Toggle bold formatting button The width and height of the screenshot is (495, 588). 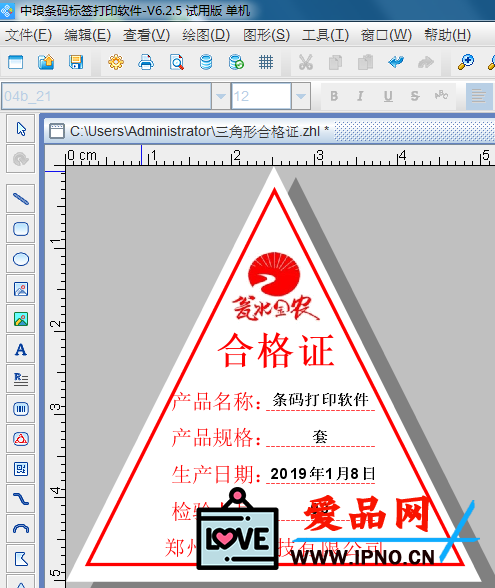(334, 96)
